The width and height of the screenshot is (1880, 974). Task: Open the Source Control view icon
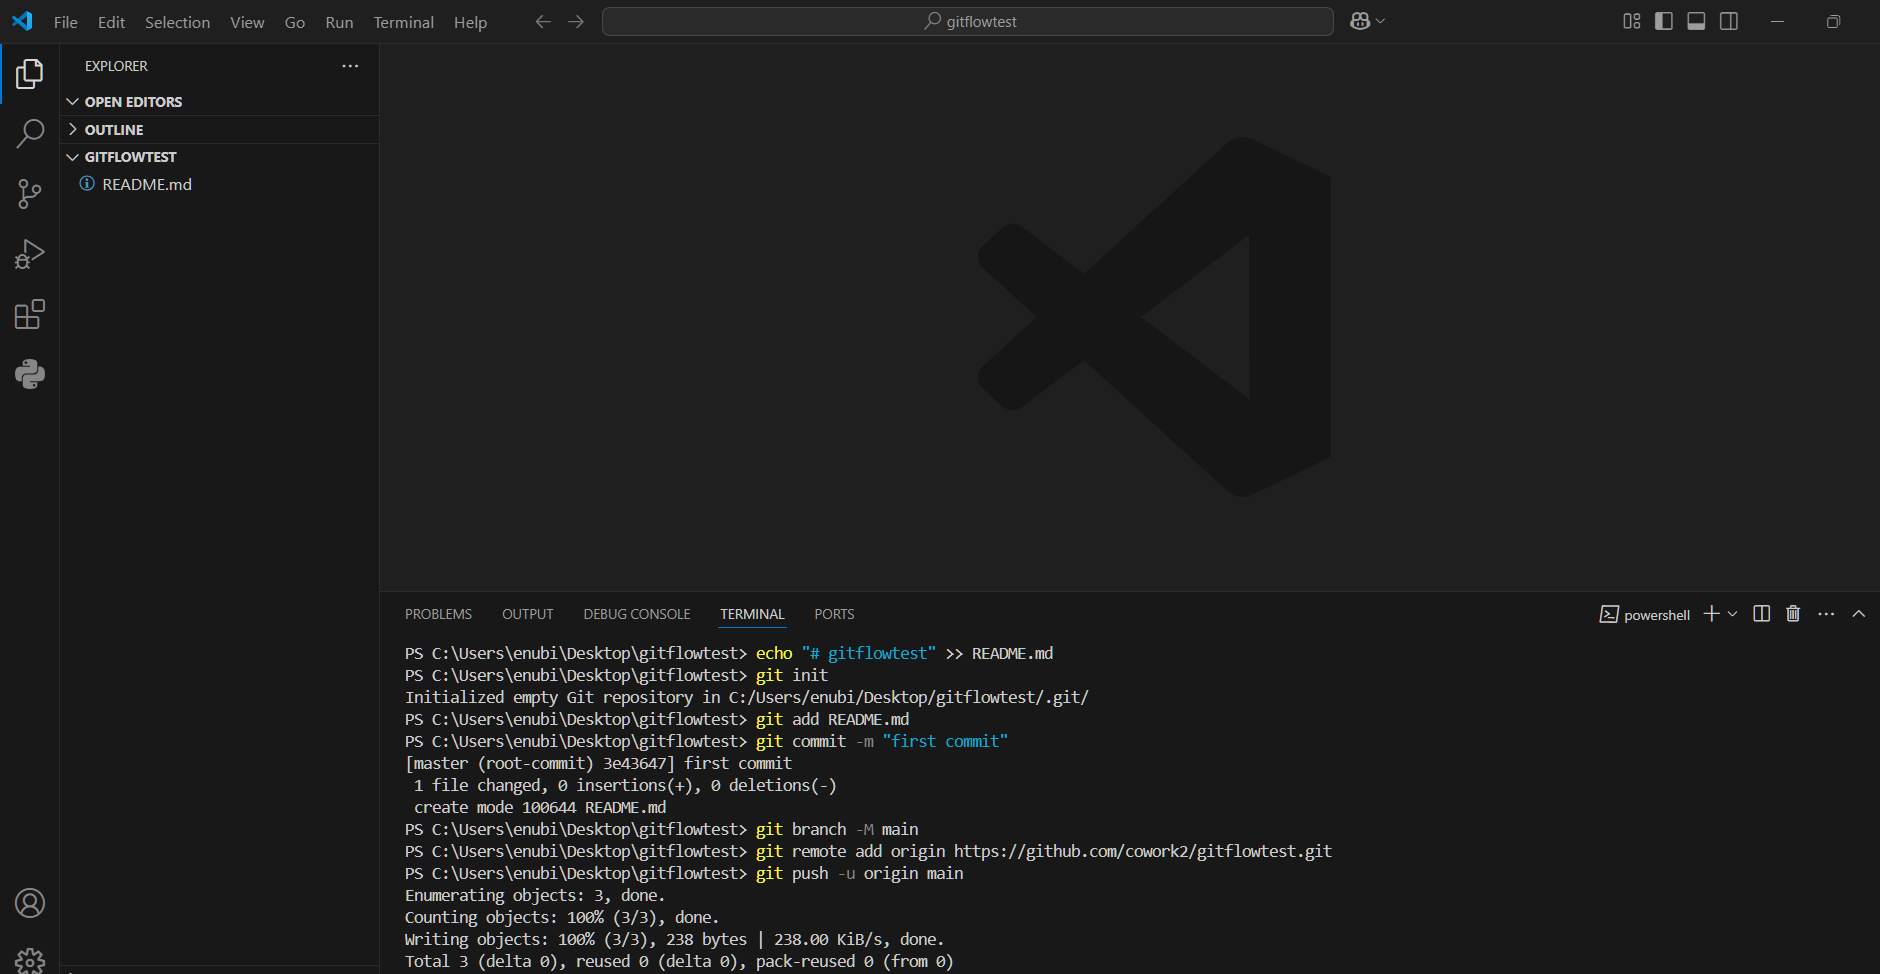pos(30,194)
